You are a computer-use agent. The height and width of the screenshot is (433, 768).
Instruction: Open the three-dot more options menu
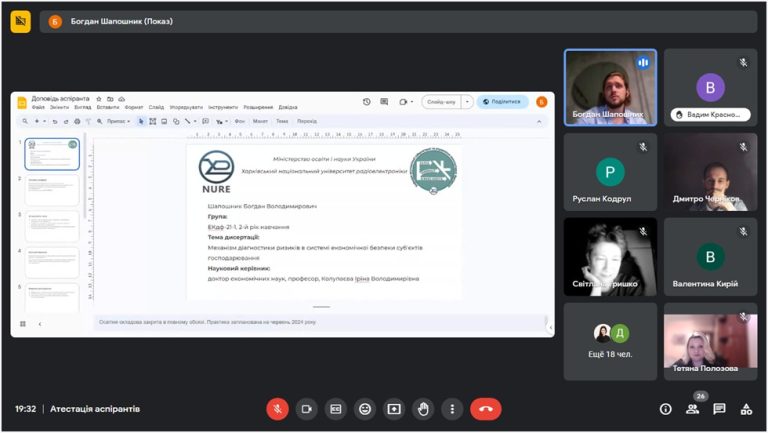(452, 409)
